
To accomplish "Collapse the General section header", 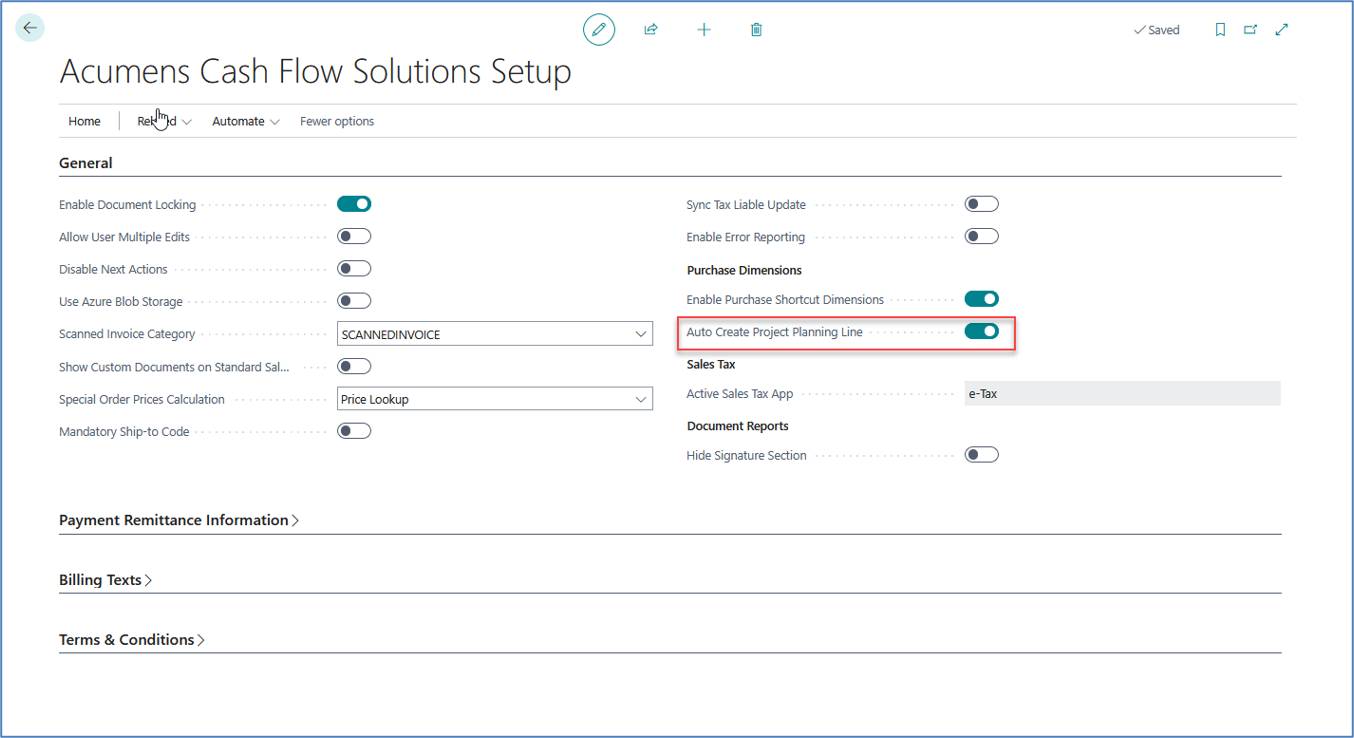I will coord(86,163).
